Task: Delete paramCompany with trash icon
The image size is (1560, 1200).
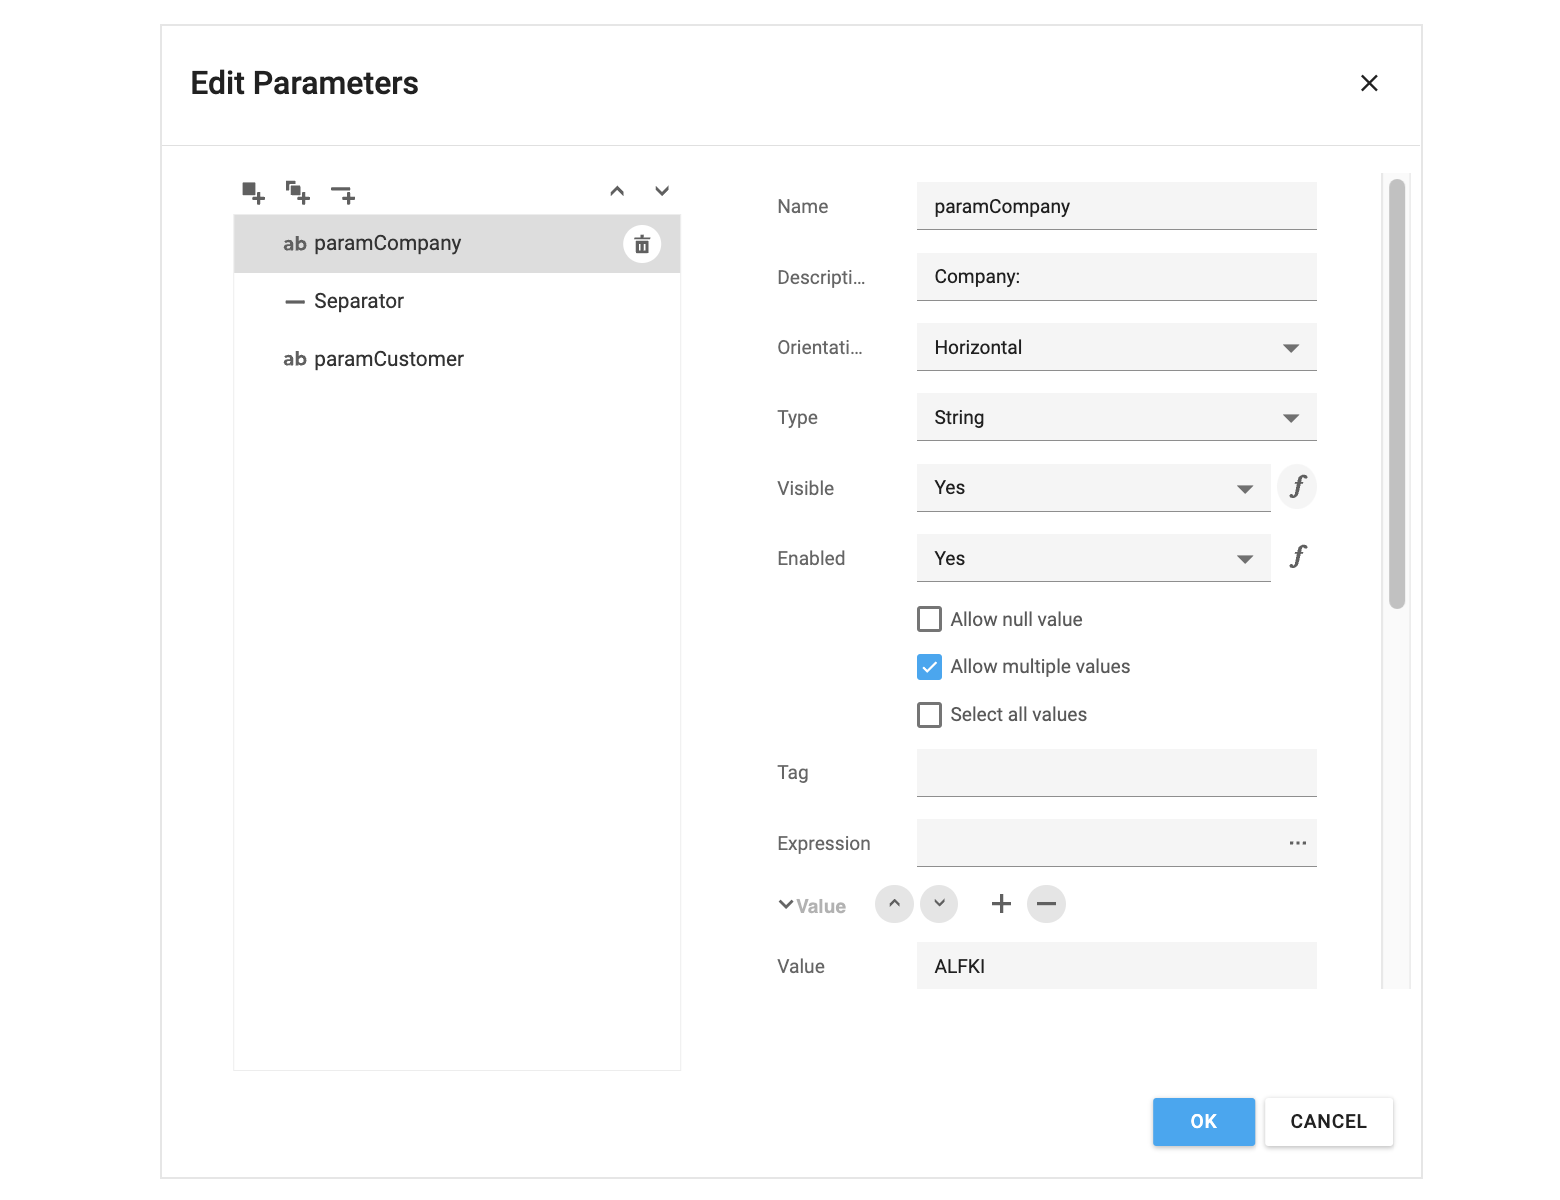Action: point(642,244)
